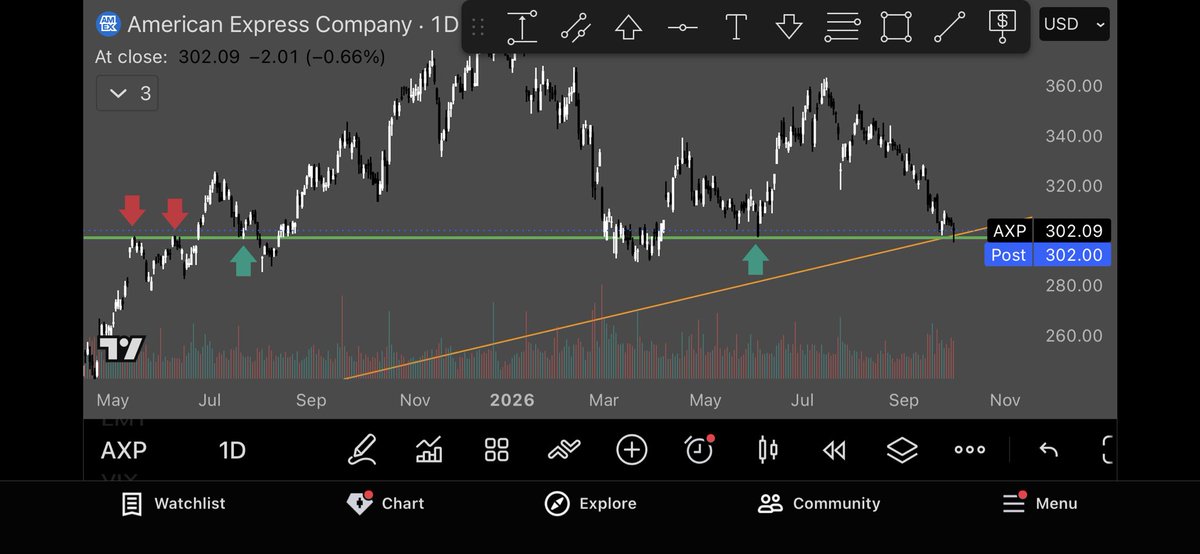Select the arrow up mark tool
The image size is (1200, 554).
[x=629, y=27]
